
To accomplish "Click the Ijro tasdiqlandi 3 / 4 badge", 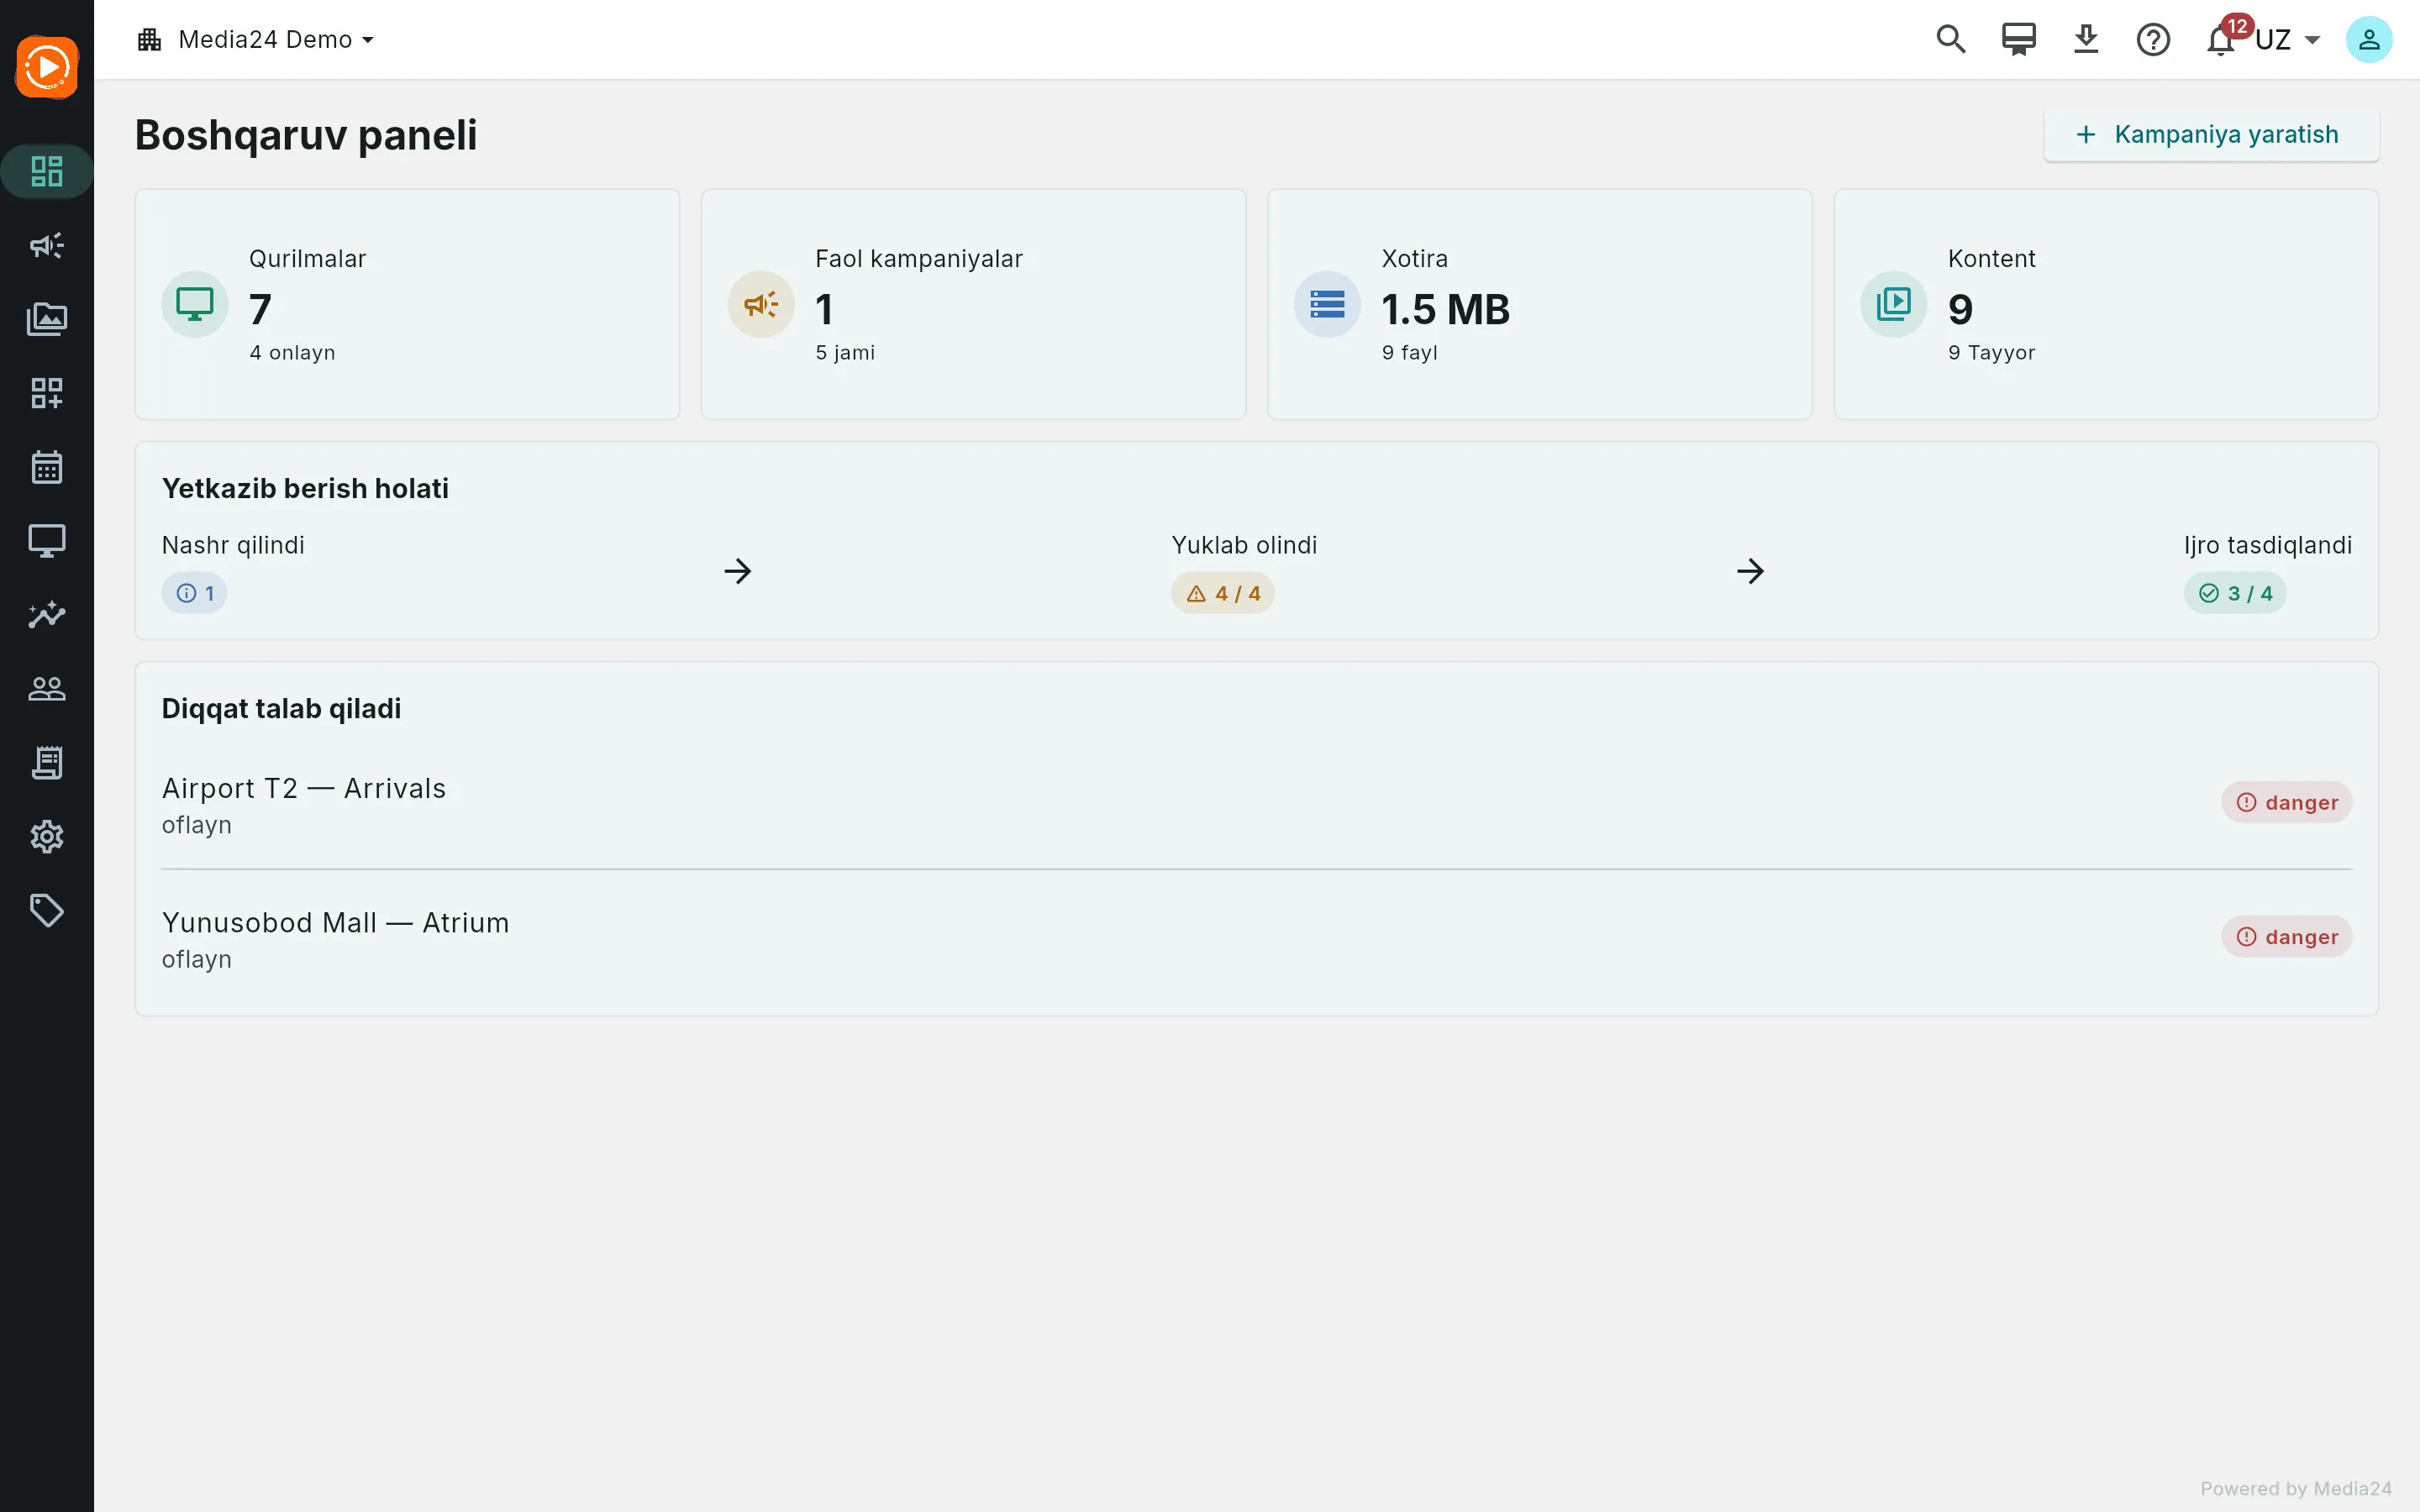I will (x=2235, y=593).
